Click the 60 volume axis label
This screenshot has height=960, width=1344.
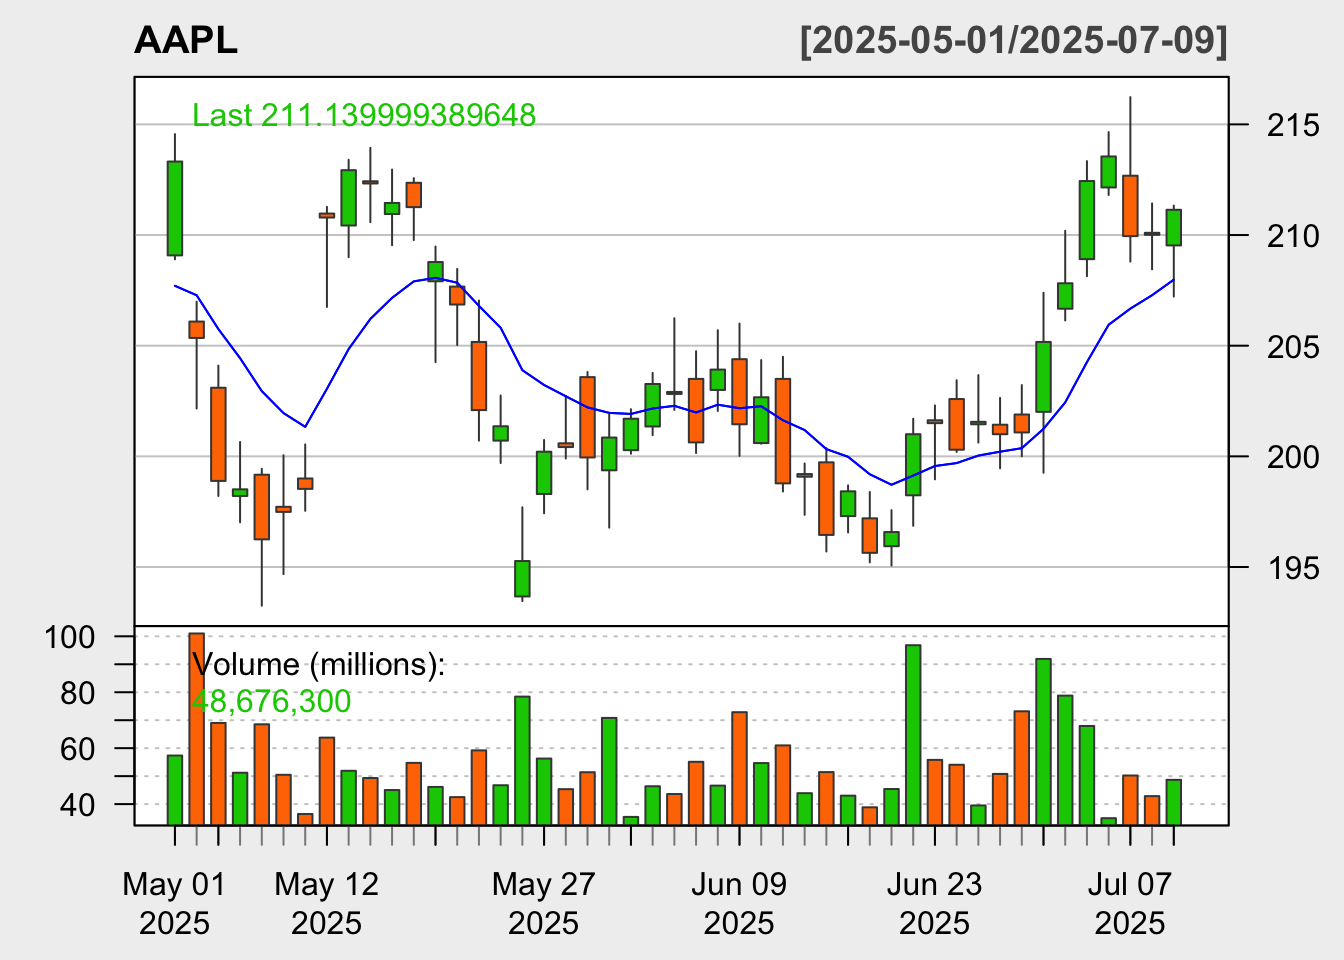pyautogui.click(x=78, y=749)
